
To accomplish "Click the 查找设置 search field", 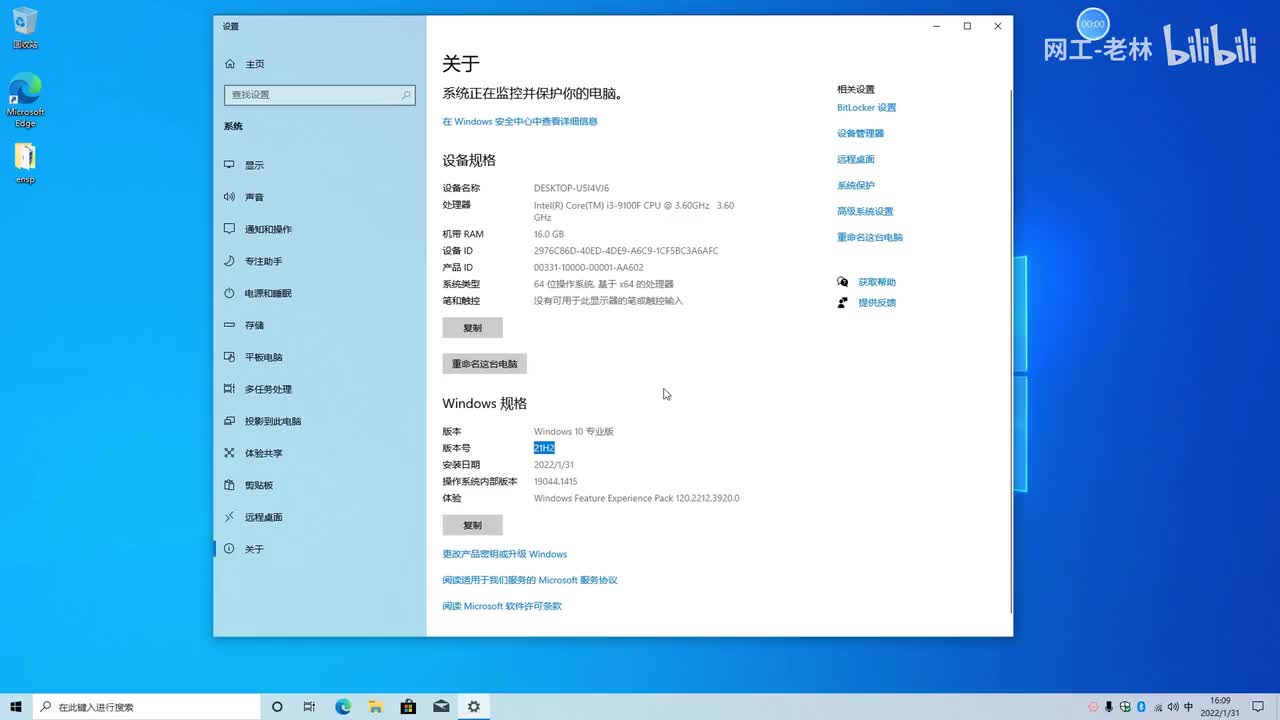I will [320, 95].
